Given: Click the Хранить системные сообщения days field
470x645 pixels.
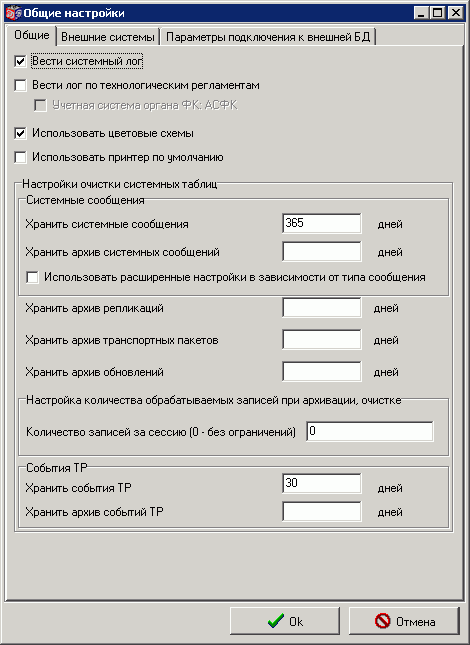Looking at the screenshot, I should point(322,223).
